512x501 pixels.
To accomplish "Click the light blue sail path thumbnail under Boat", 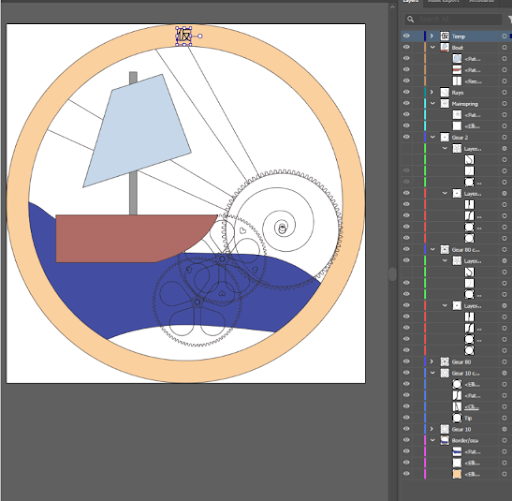I will pos(457,59).
